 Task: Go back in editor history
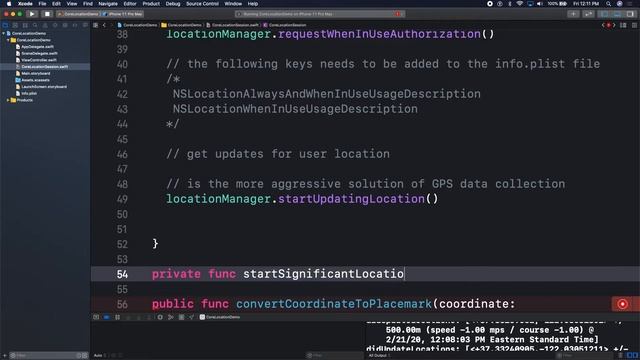coord(104,25)
